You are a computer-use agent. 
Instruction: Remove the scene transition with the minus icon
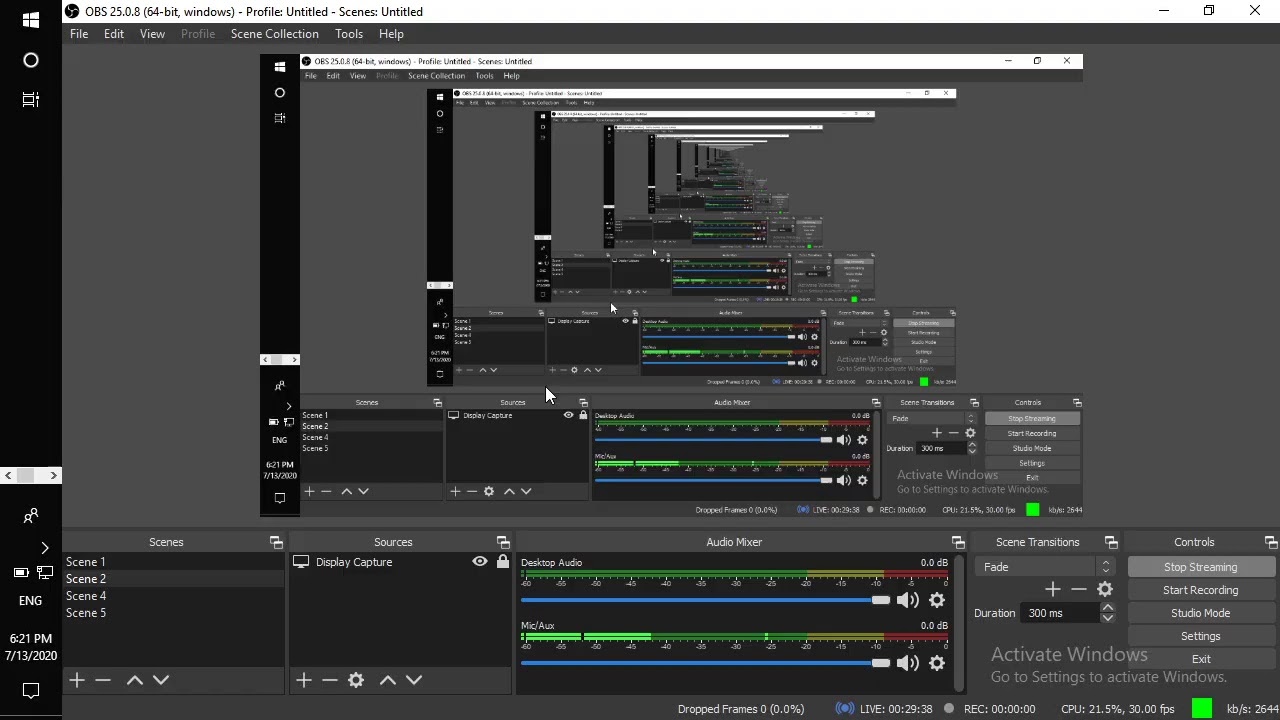(x=1078, y=590)
